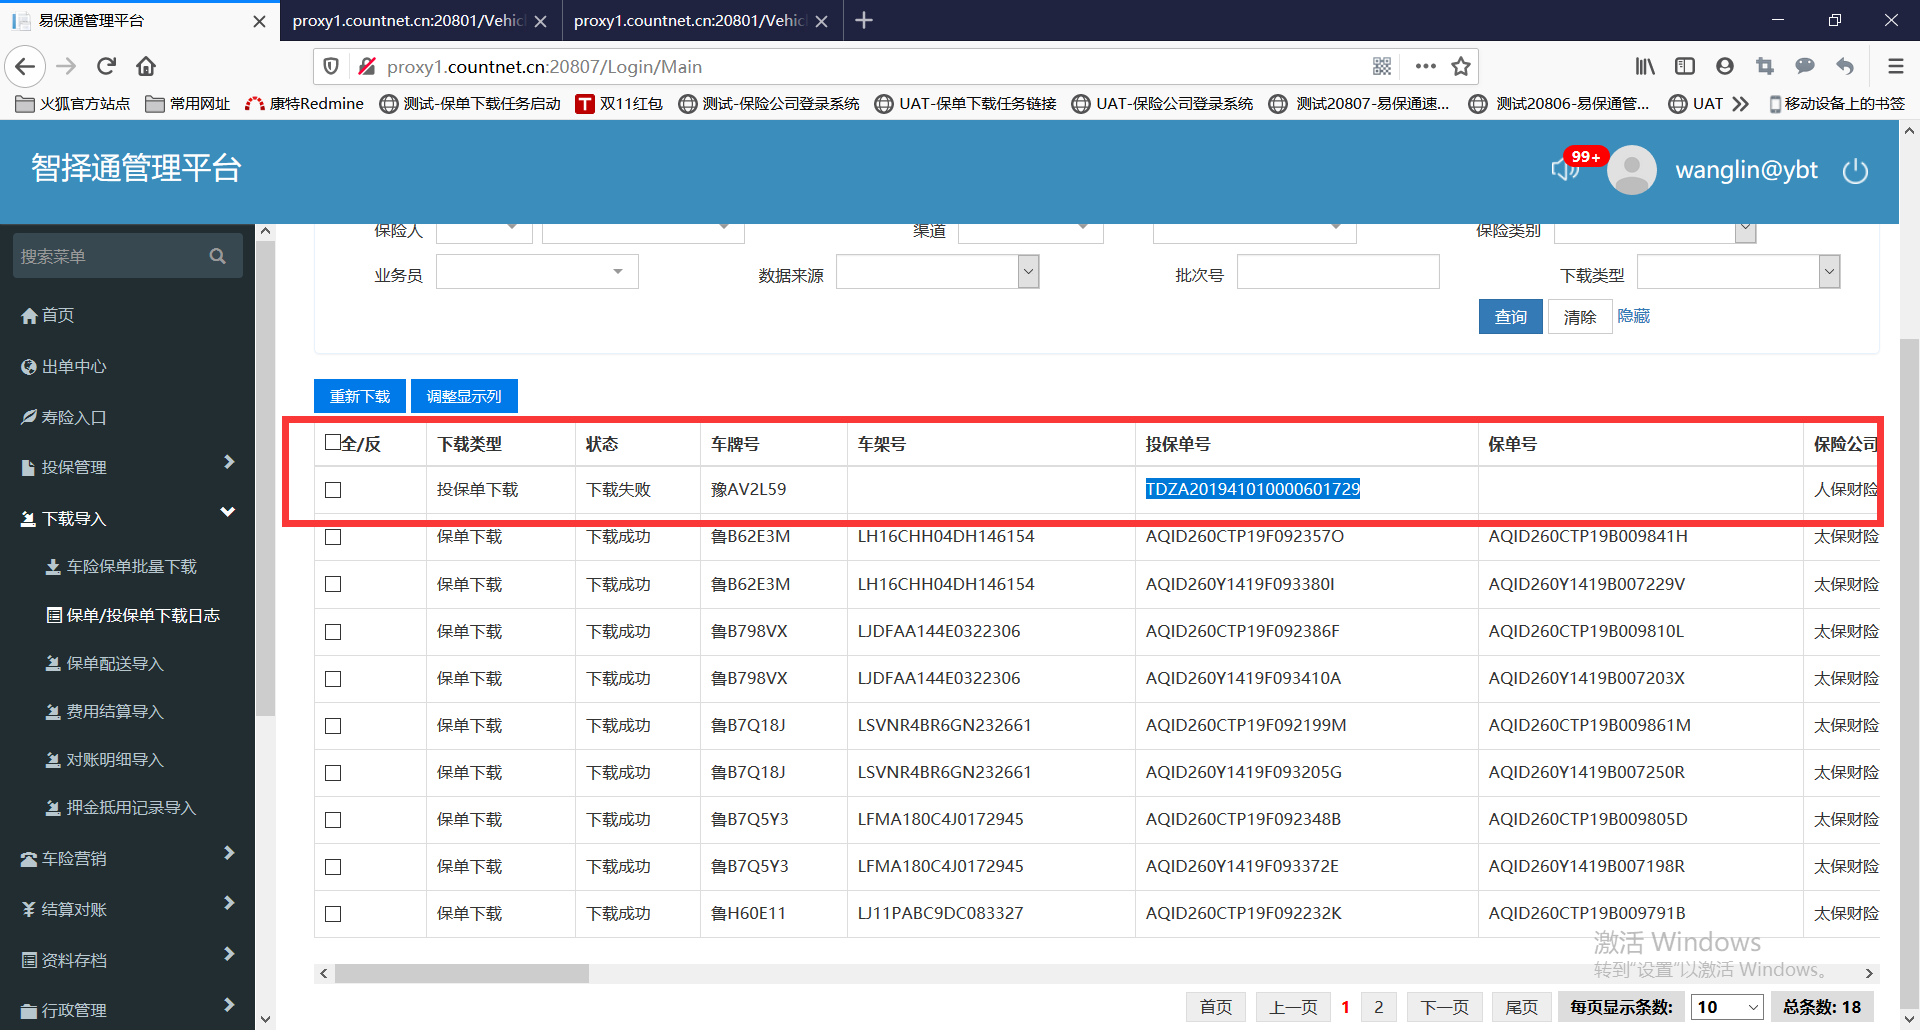This screenshot has width=1920, height=1030.
Task: Click the power logout icon
Action: pos(1855,171)
